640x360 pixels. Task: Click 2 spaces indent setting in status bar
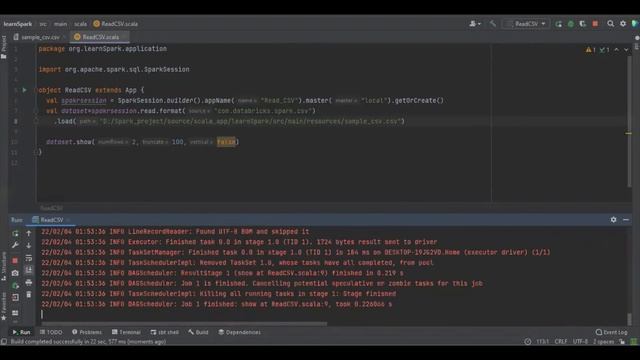(x=603, y=342)
